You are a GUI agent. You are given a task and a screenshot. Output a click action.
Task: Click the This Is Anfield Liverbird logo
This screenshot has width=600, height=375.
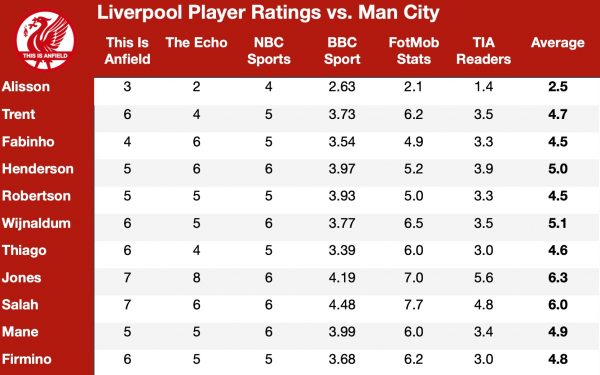(x=45, y=41)
